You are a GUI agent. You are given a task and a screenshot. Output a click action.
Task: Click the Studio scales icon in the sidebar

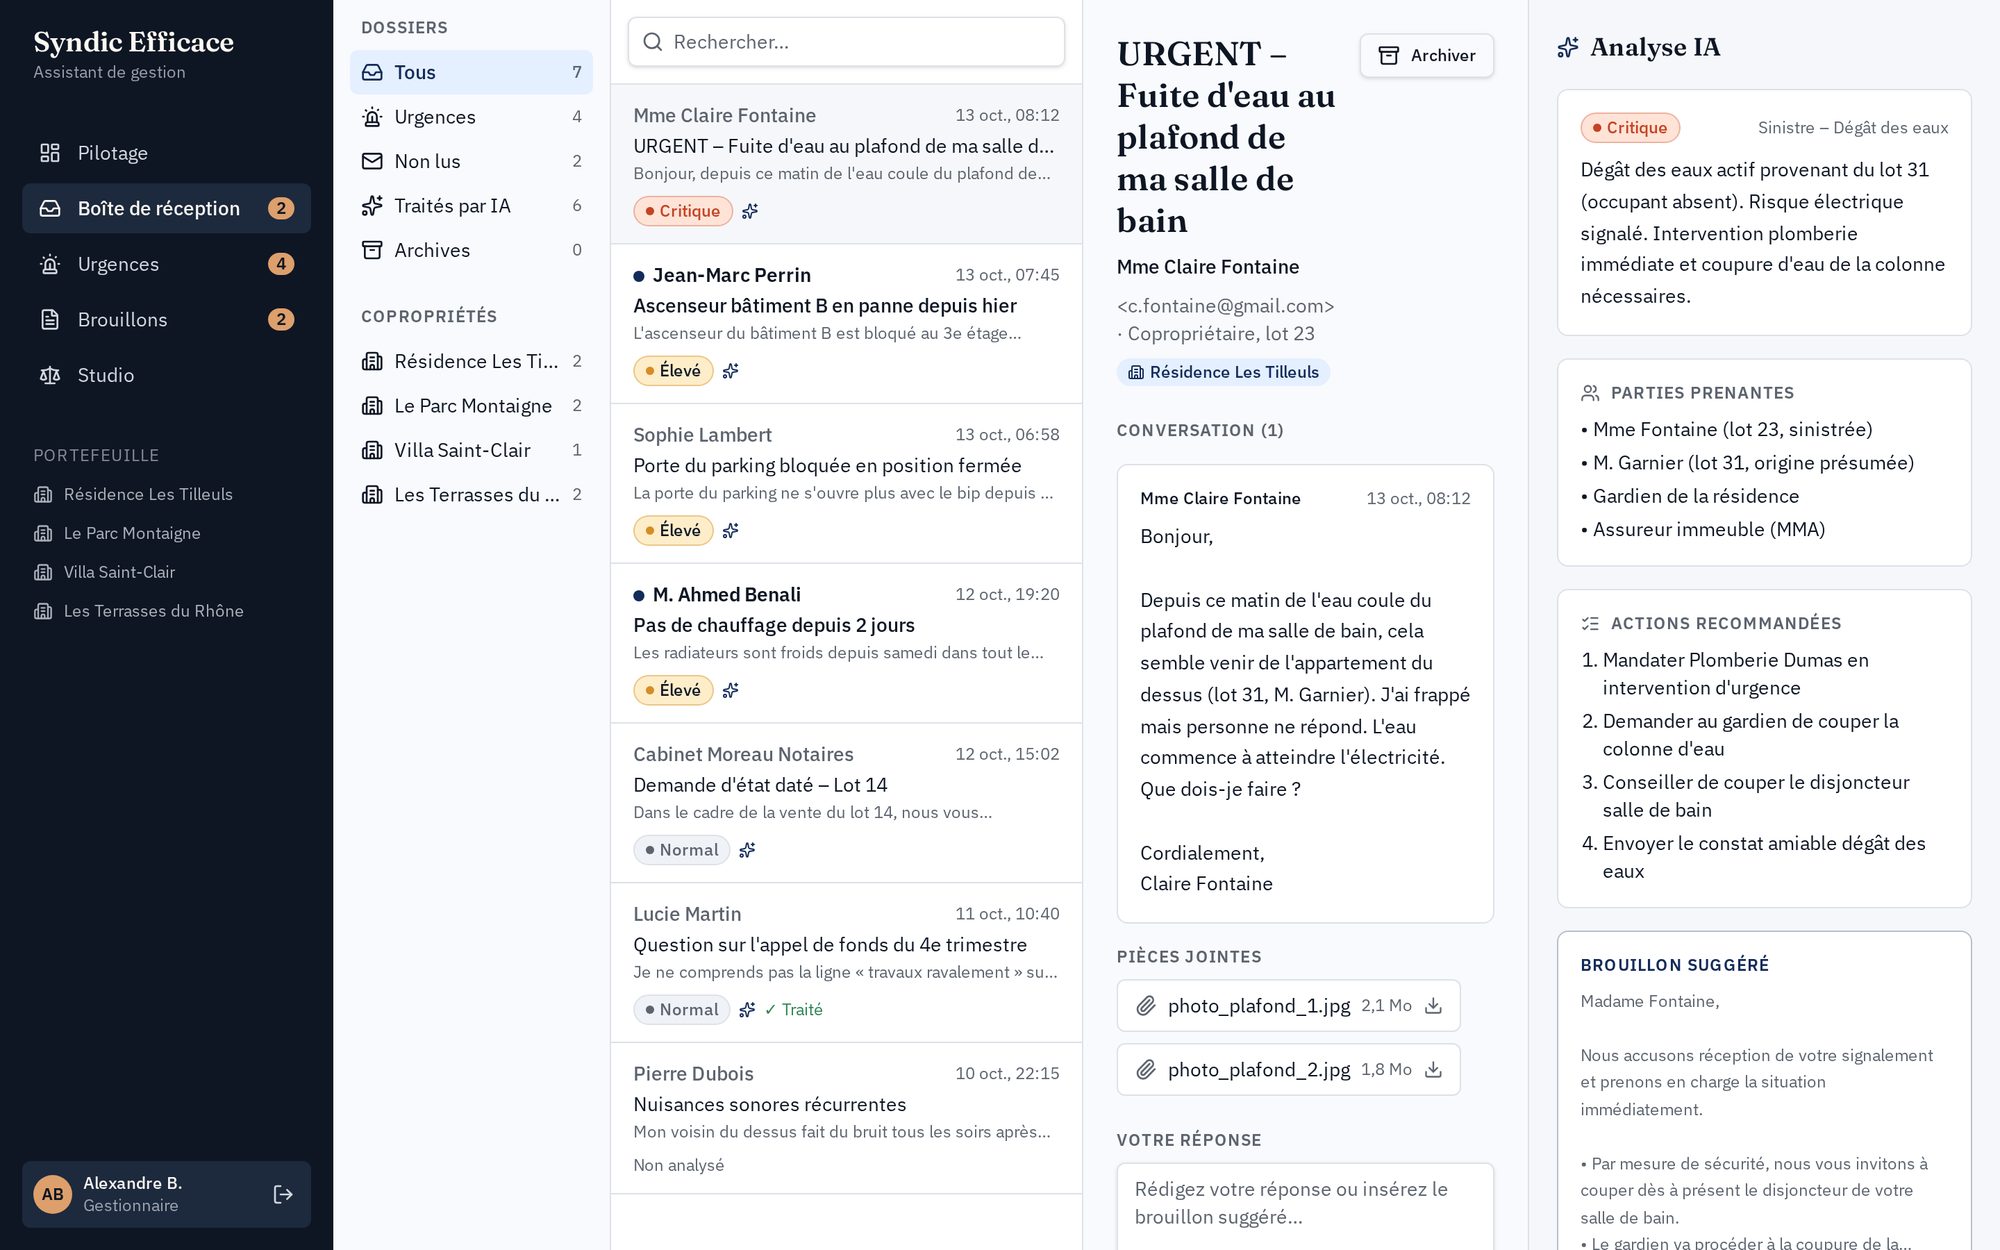pyautogui.click(x=50, y=375)
